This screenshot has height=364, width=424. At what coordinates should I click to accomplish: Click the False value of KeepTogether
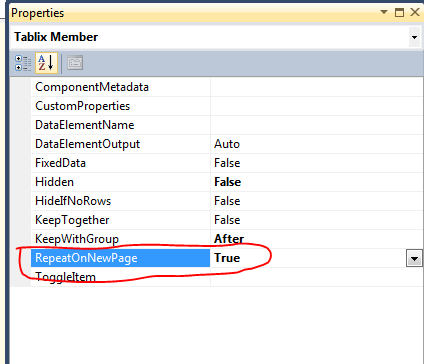227,220
